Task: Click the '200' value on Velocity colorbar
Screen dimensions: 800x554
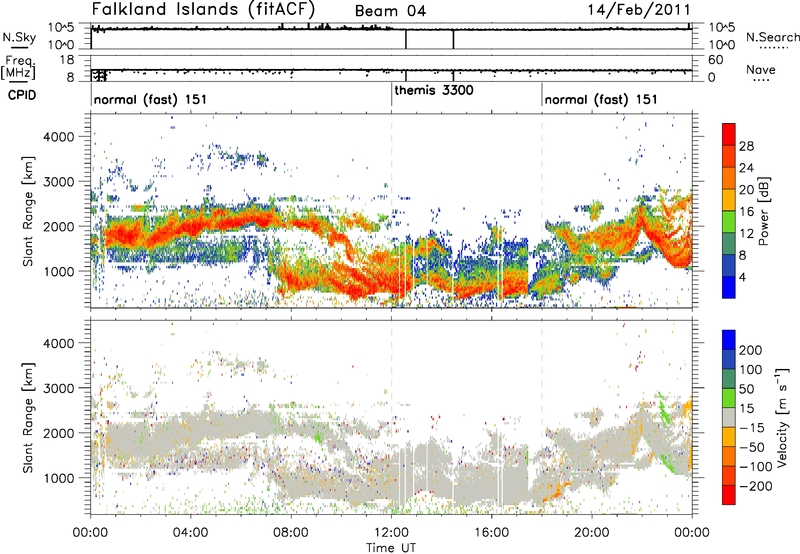Action: point(751,350)
